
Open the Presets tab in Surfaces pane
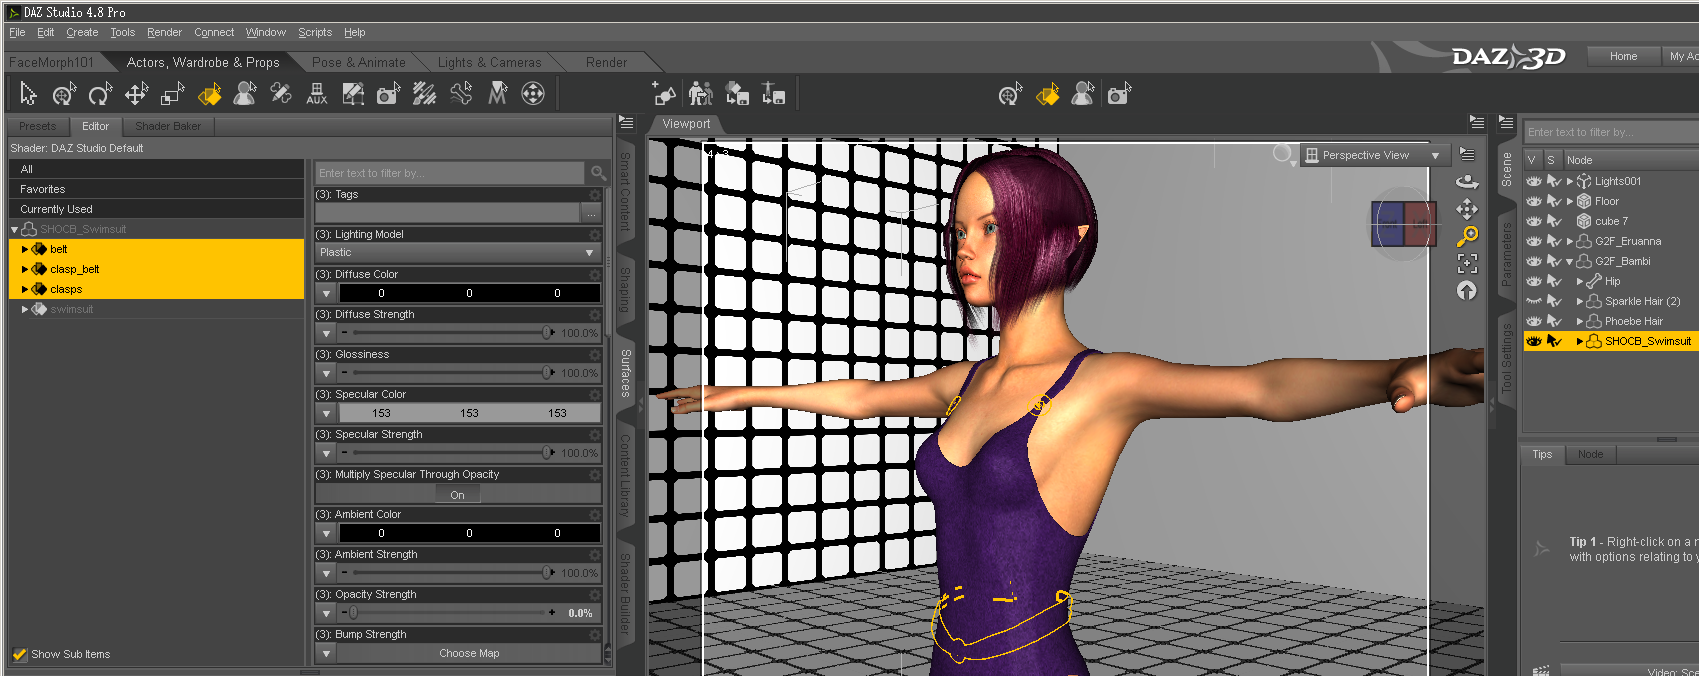[x=38, y=126]
